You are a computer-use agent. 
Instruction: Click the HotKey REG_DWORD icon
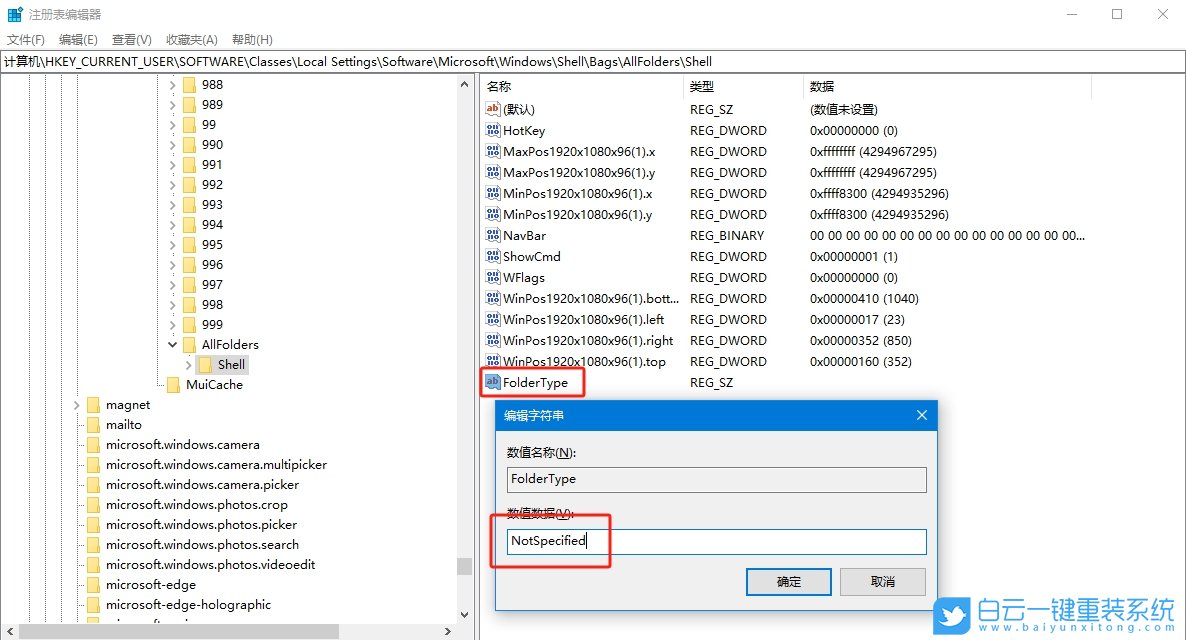(x=492, y=130)
